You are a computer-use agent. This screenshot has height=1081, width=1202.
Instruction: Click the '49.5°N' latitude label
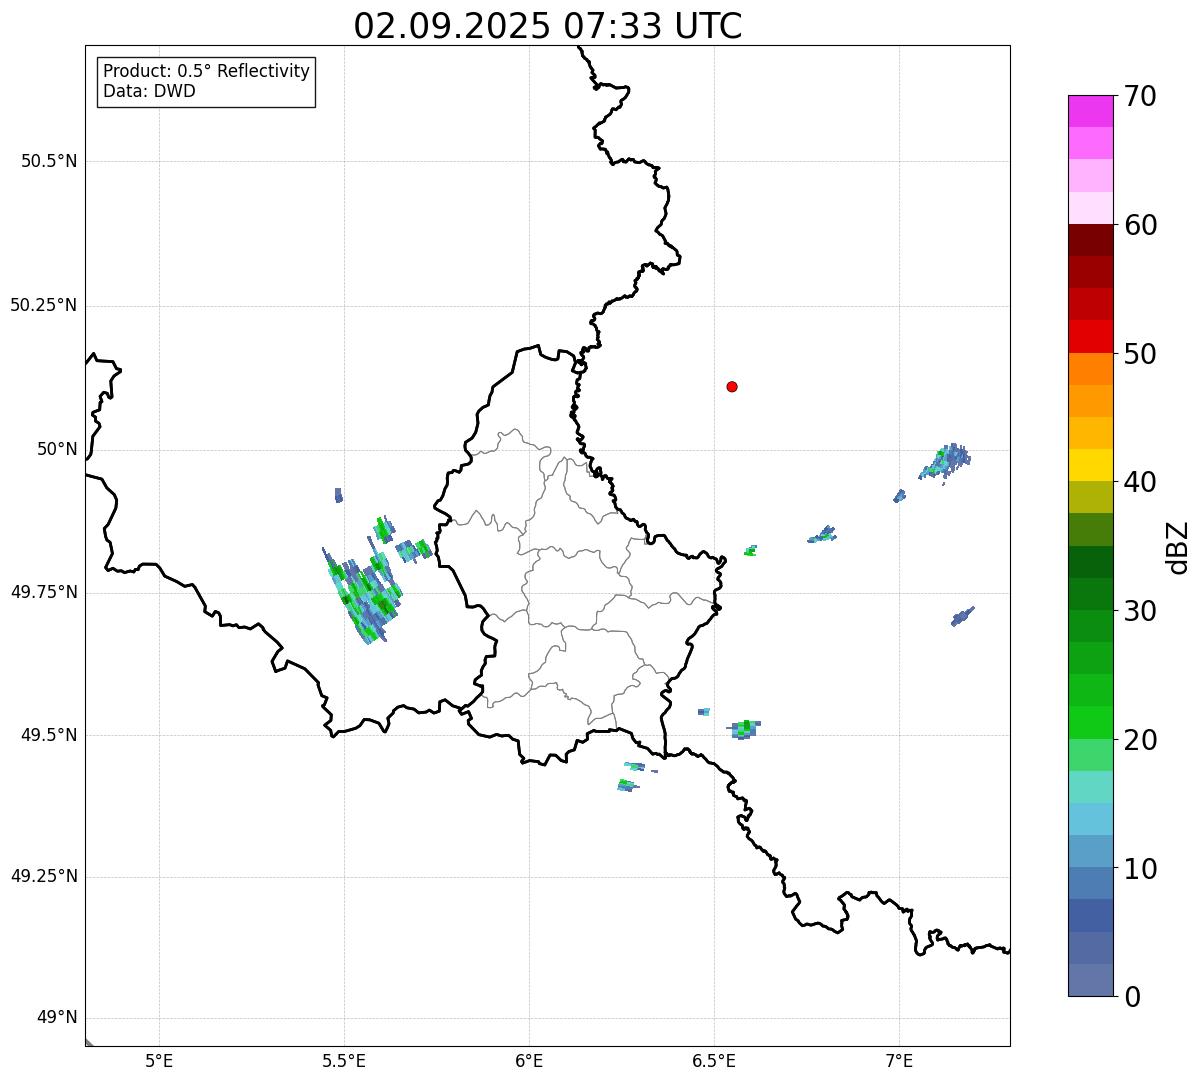point(49,735)
